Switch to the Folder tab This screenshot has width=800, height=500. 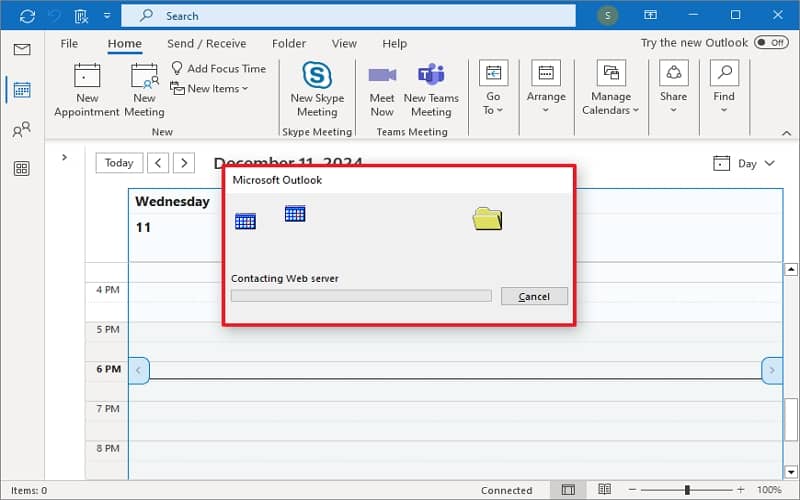click(289, 43)
